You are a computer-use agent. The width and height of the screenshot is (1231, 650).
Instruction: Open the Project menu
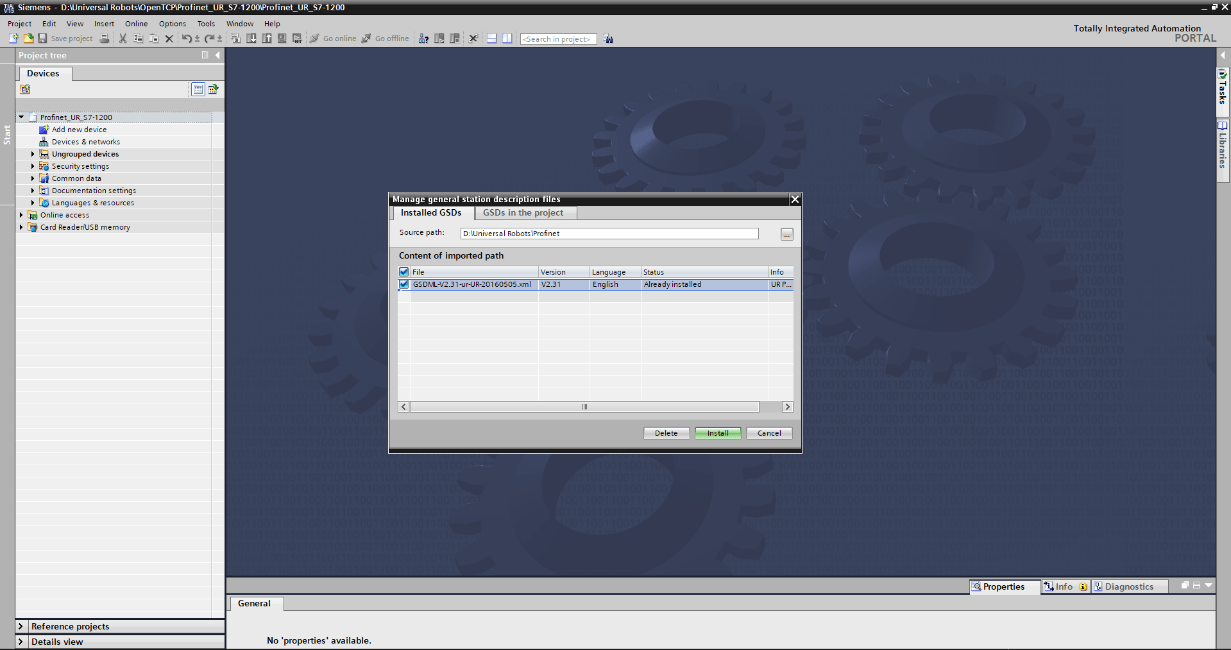click(19, 23)
